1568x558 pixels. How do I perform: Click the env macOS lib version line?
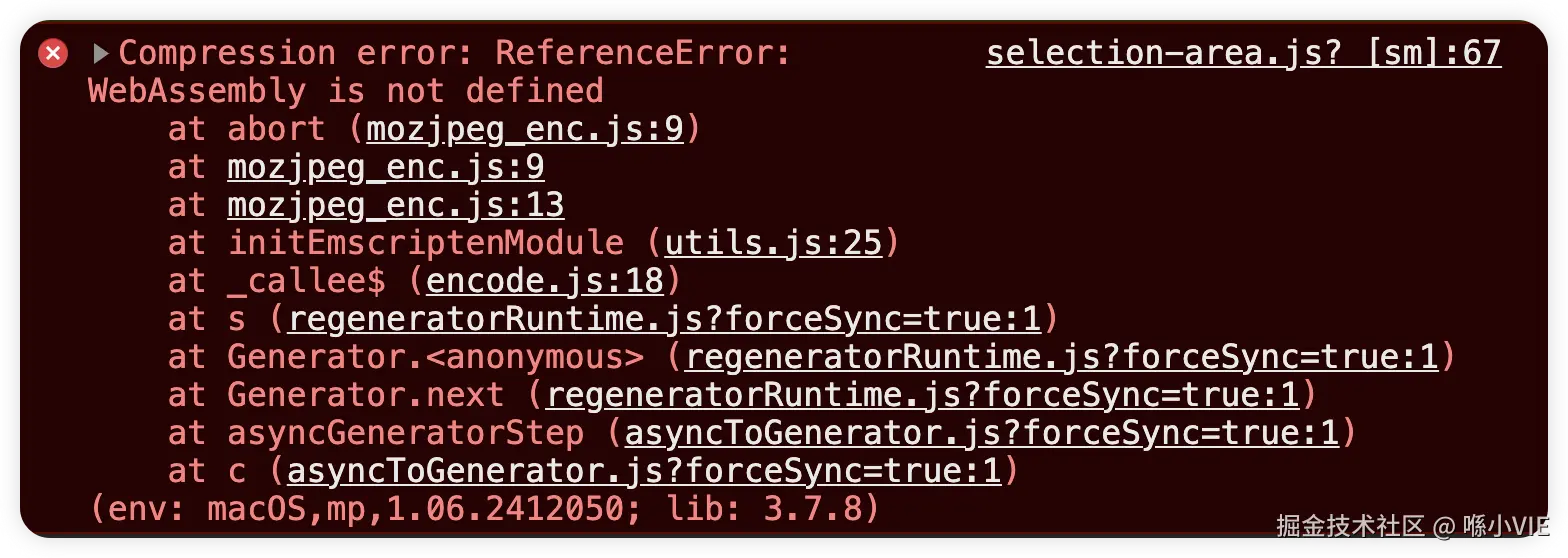pos(485,509)
